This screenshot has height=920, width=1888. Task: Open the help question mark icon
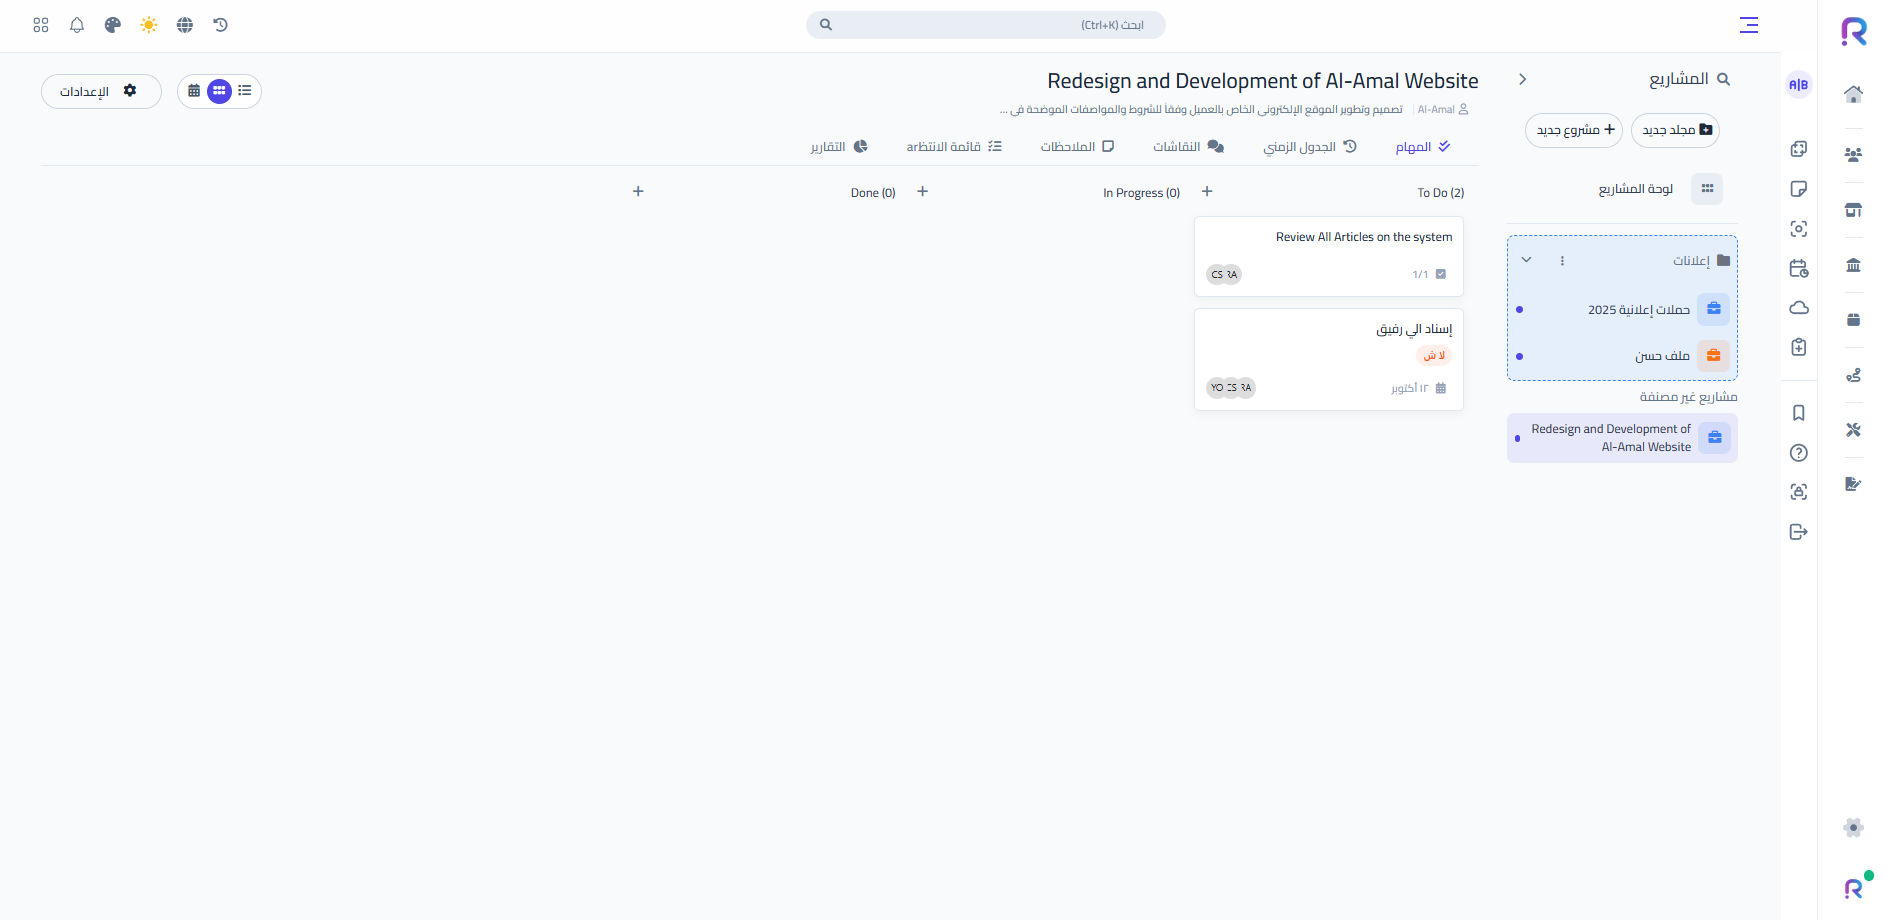[x=1798, y=453]
